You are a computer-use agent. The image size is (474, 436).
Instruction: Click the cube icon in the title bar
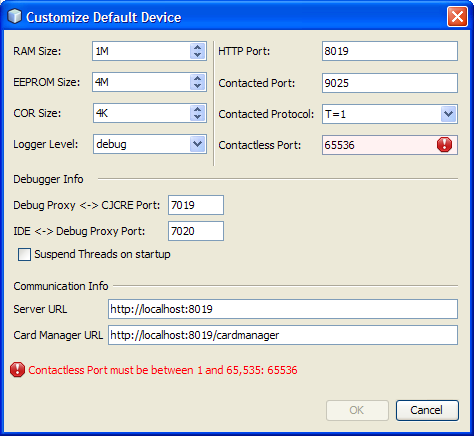click(14, 17)
